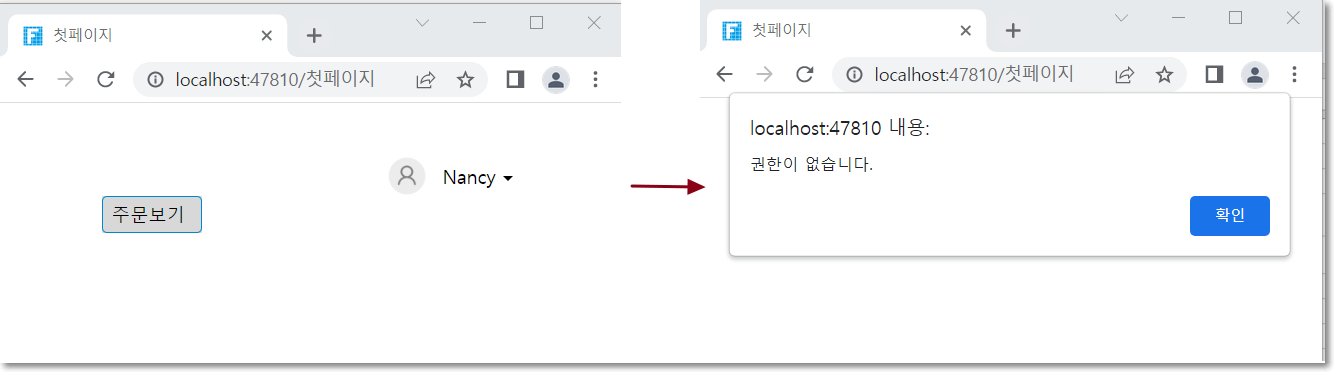1334x372 pixels.
Task: Toggle side panel in left browser window
Action: pos(516,79)
